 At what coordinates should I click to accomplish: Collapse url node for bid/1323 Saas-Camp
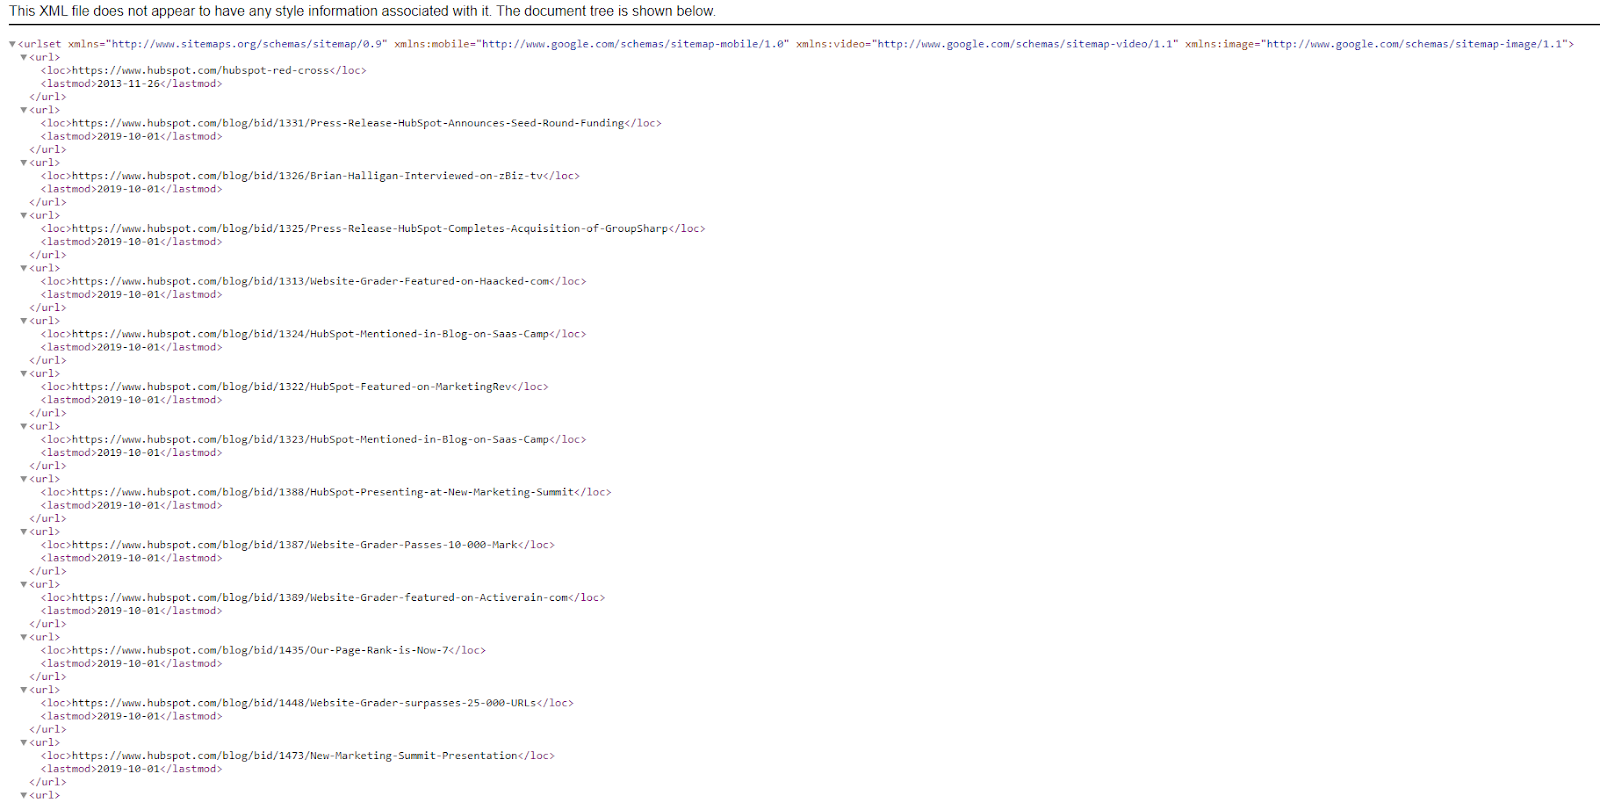pyautogui.click(x=24, y=426)
